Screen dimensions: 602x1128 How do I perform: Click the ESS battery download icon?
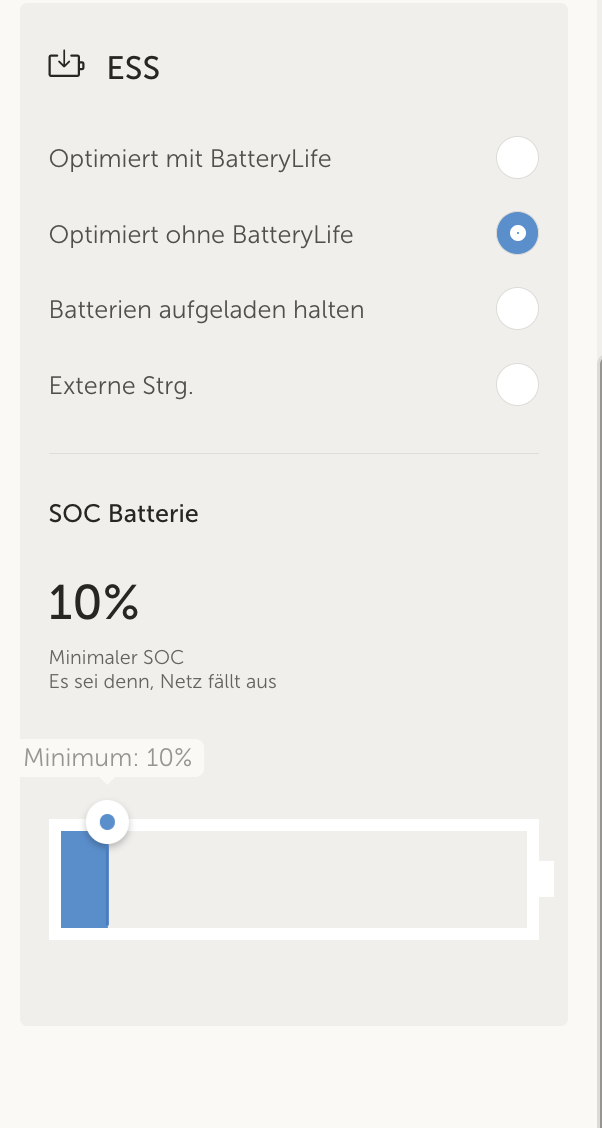[x=66, y=66]
